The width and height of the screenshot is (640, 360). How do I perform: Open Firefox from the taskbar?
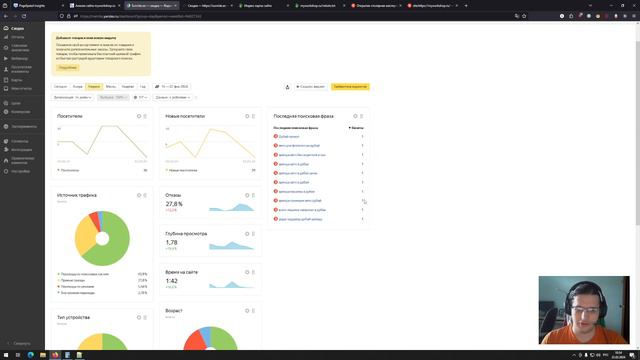(x=55, y=355)
